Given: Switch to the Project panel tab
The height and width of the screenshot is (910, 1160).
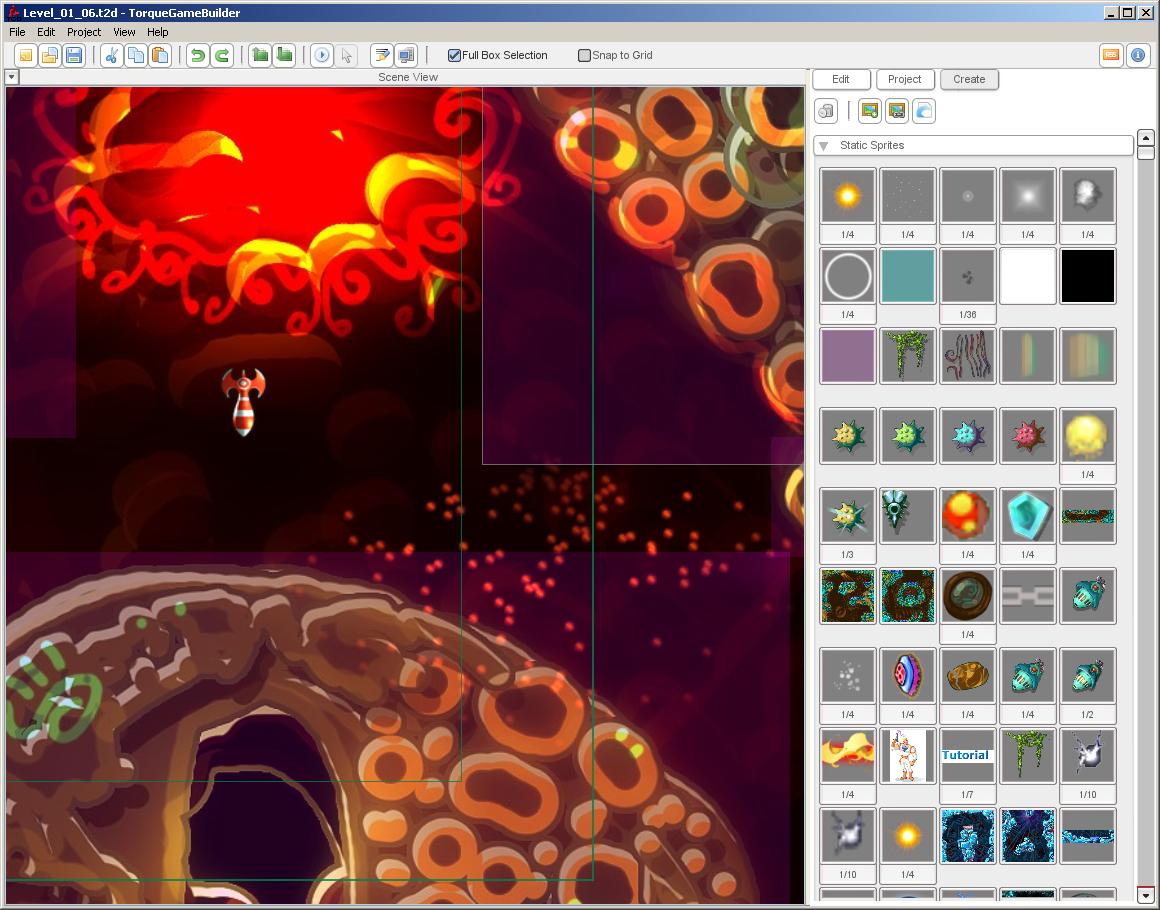Looking at the screenshot, I should (x=904, y=79).
